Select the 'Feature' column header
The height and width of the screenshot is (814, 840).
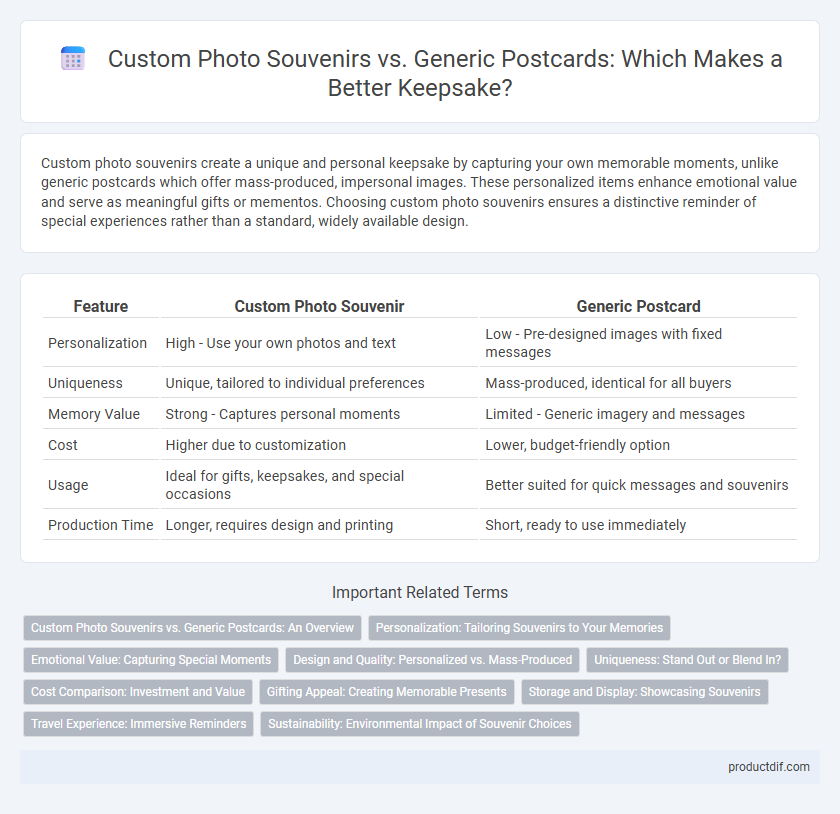101,306
